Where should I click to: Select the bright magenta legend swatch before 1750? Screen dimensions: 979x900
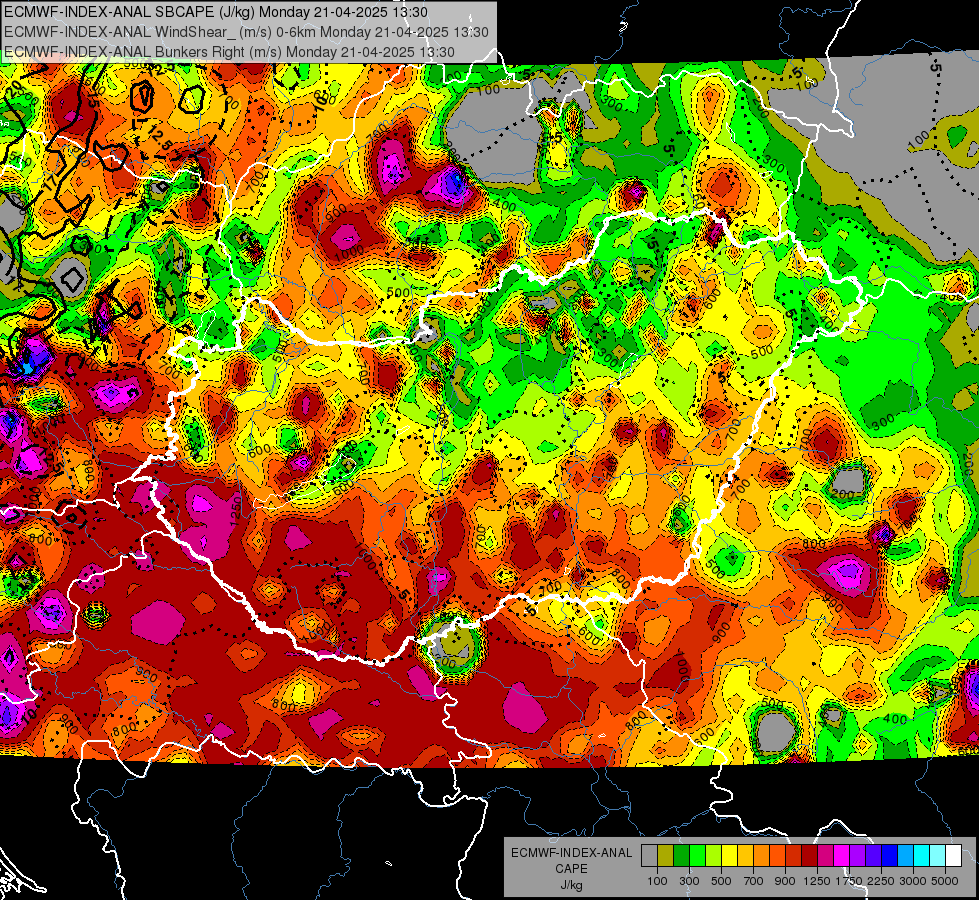[842, 855]
